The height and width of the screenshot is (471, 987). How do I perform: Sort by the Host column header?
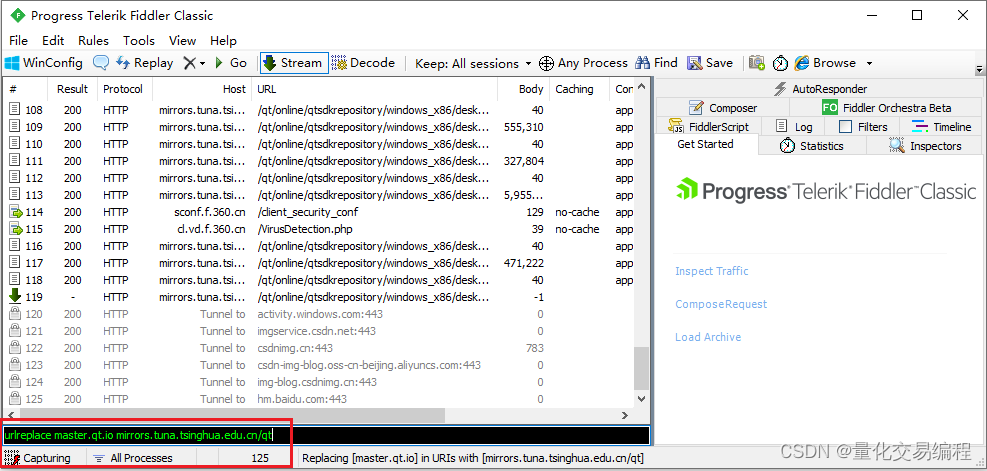[x=201, y=89]
